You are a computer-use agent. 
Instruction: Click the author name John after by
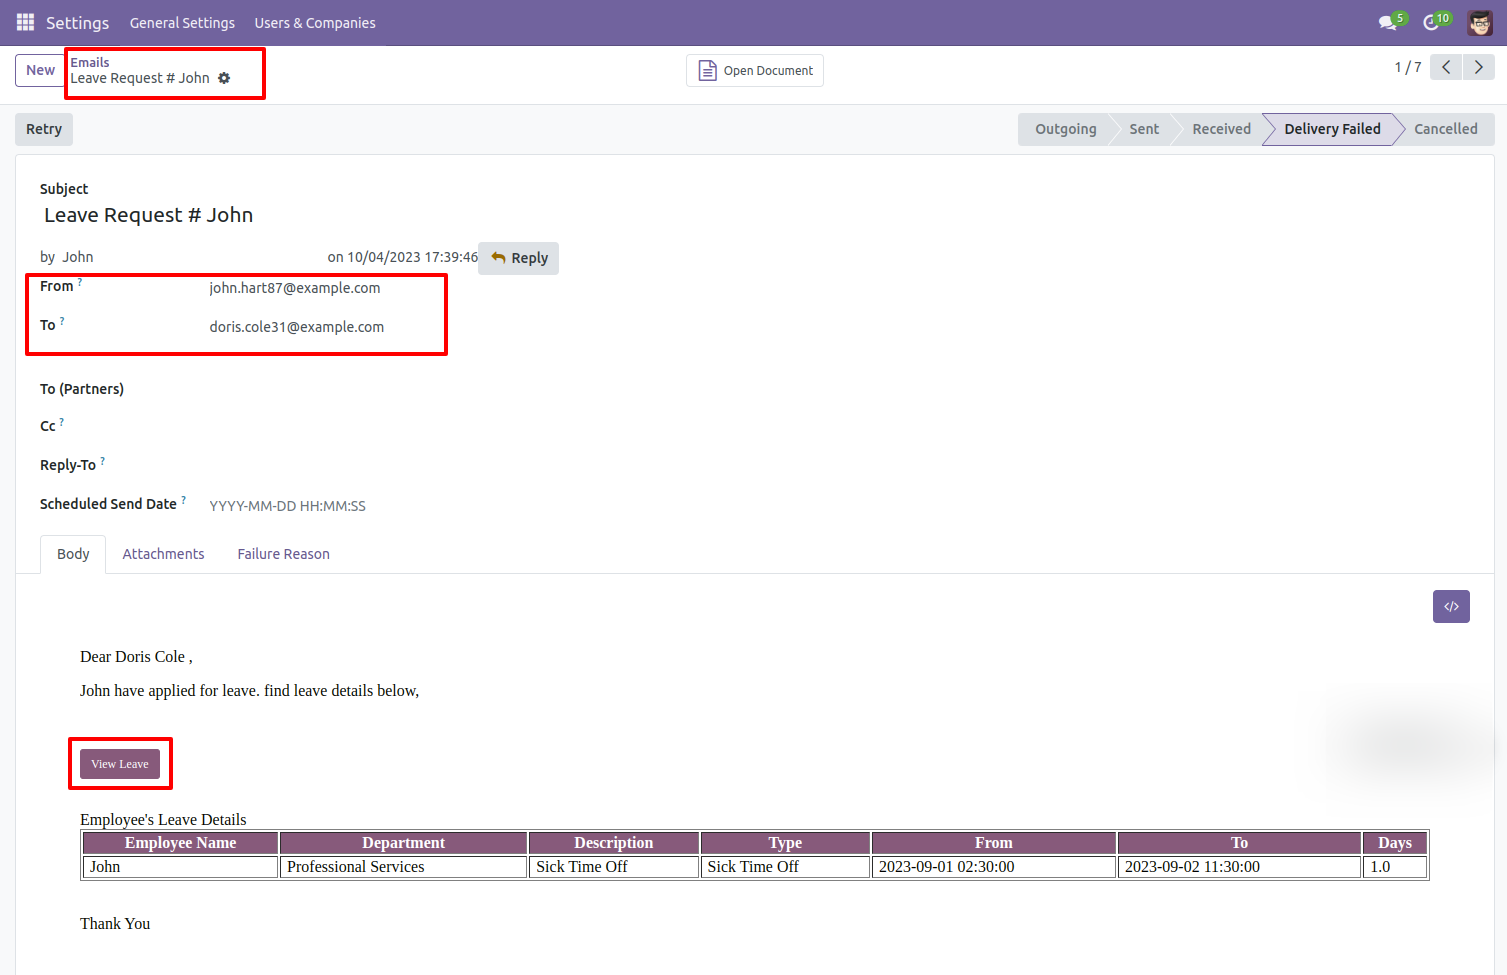point(78,257)
